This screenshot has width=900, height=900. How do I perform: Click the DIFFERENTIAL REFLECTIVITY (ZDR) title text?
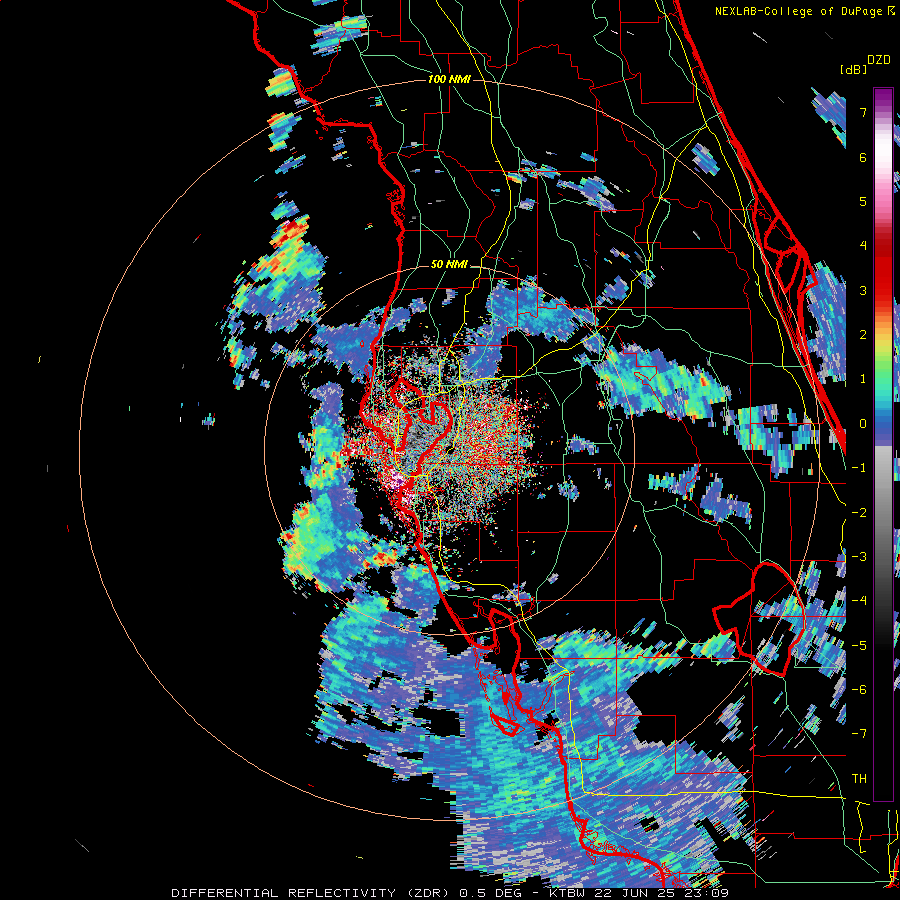click(313, 893)
